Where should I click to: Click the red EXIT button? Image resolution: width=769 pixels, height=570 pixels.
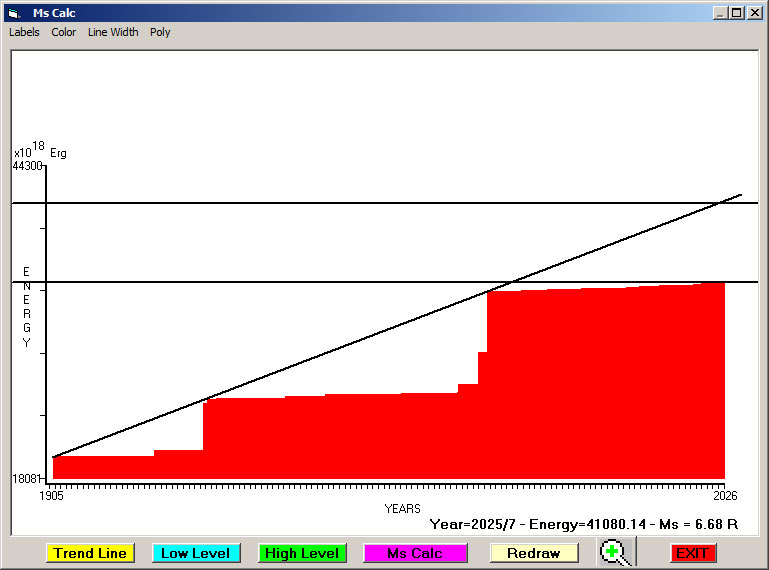pos(692,553)
